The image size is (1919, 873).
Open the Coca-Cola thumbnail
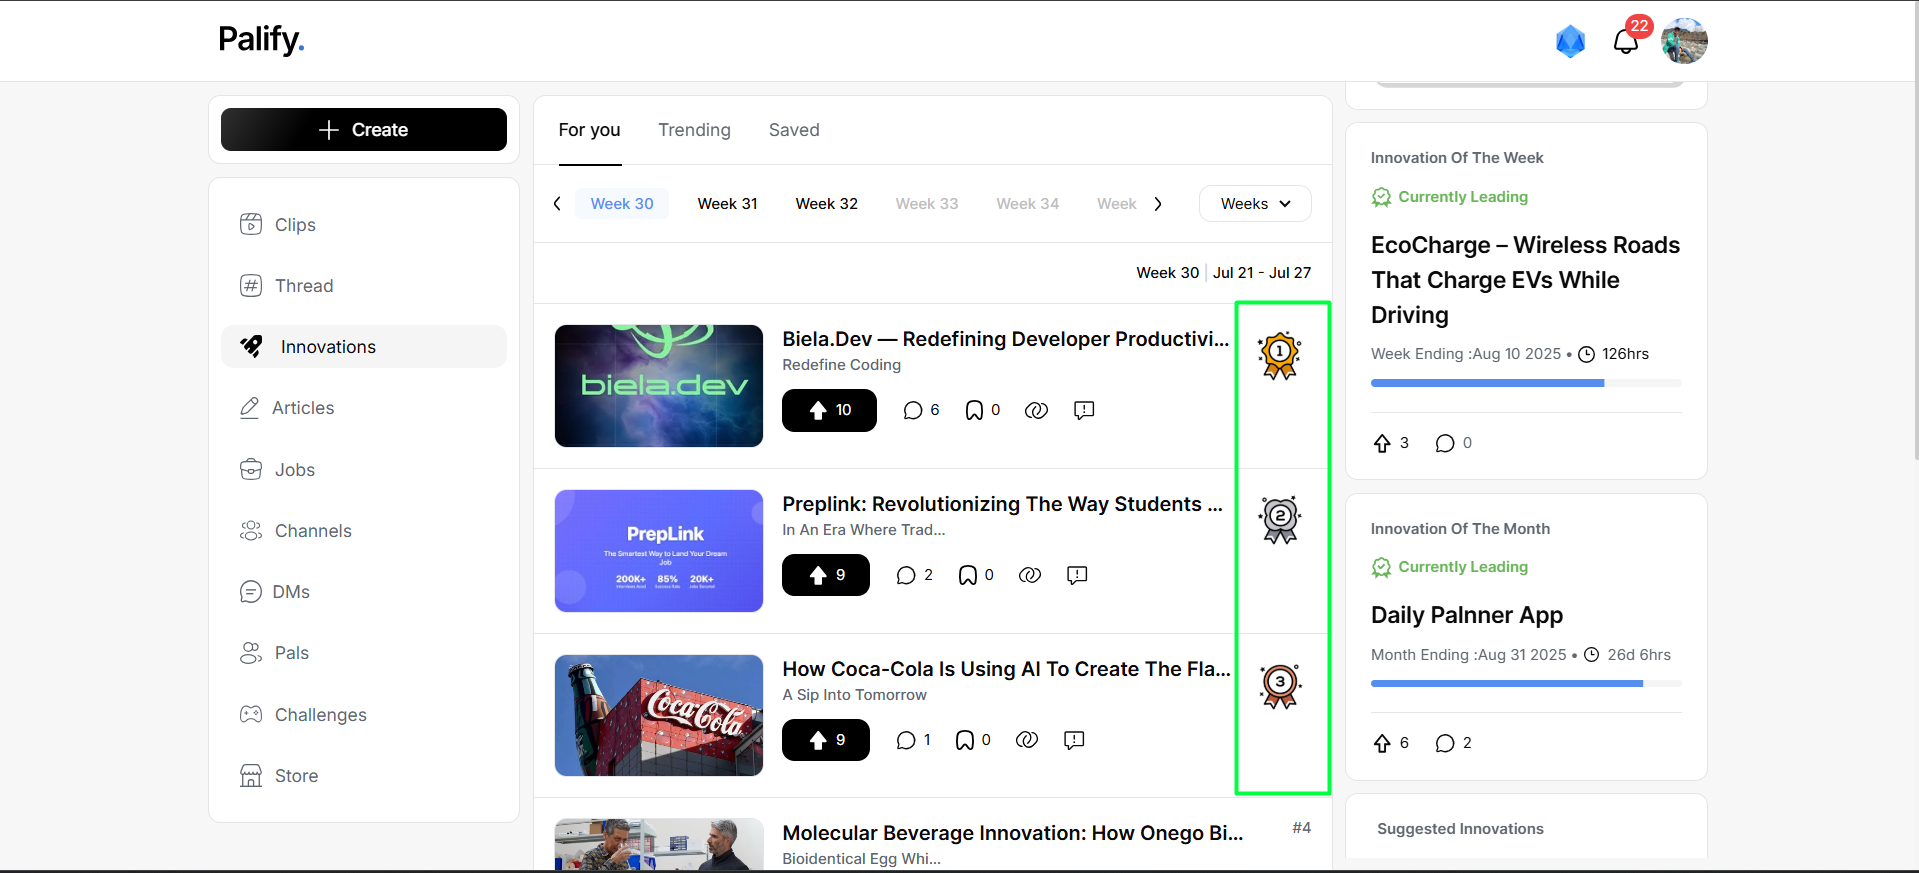click(659, 715)
